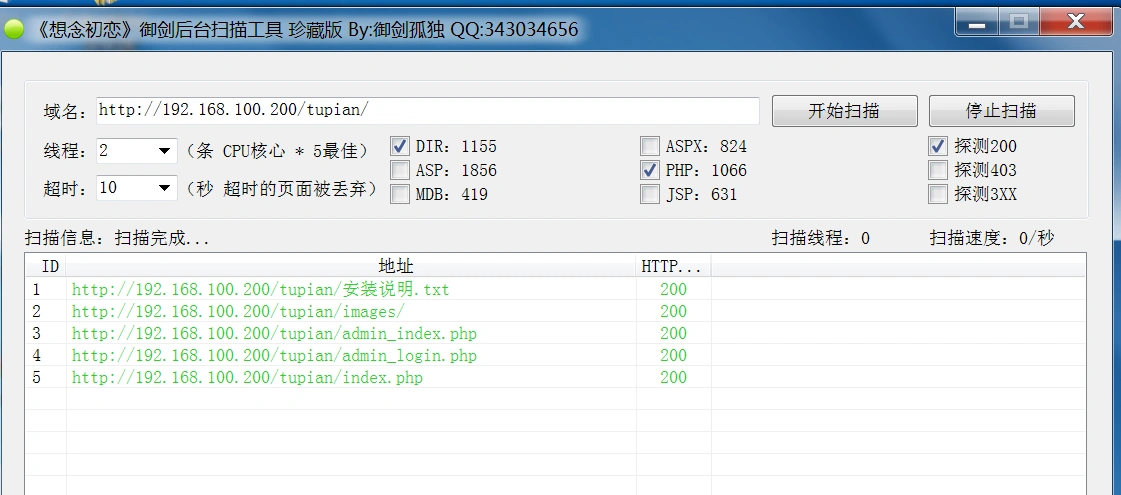This screenshot has width=1121, height=495.
Task: Click the green app icon in title bar
Action: click(14, 29)
